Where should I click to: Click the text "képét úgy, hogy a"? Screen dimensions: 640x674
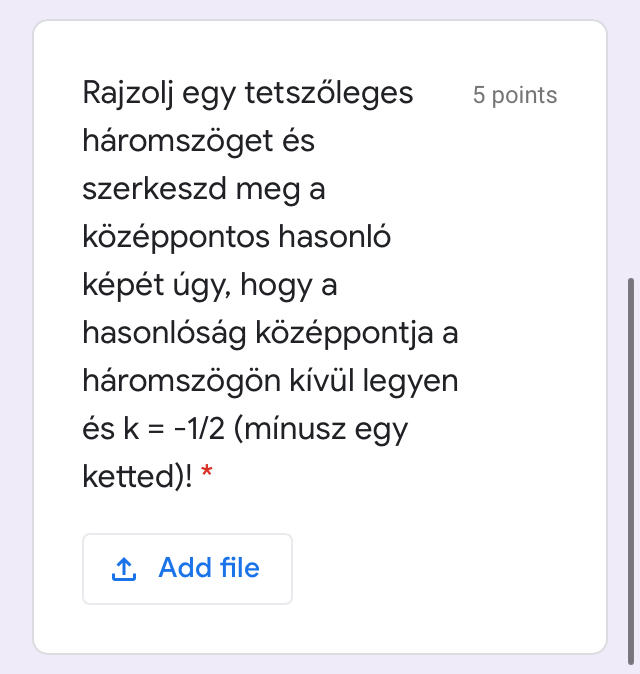209,285
